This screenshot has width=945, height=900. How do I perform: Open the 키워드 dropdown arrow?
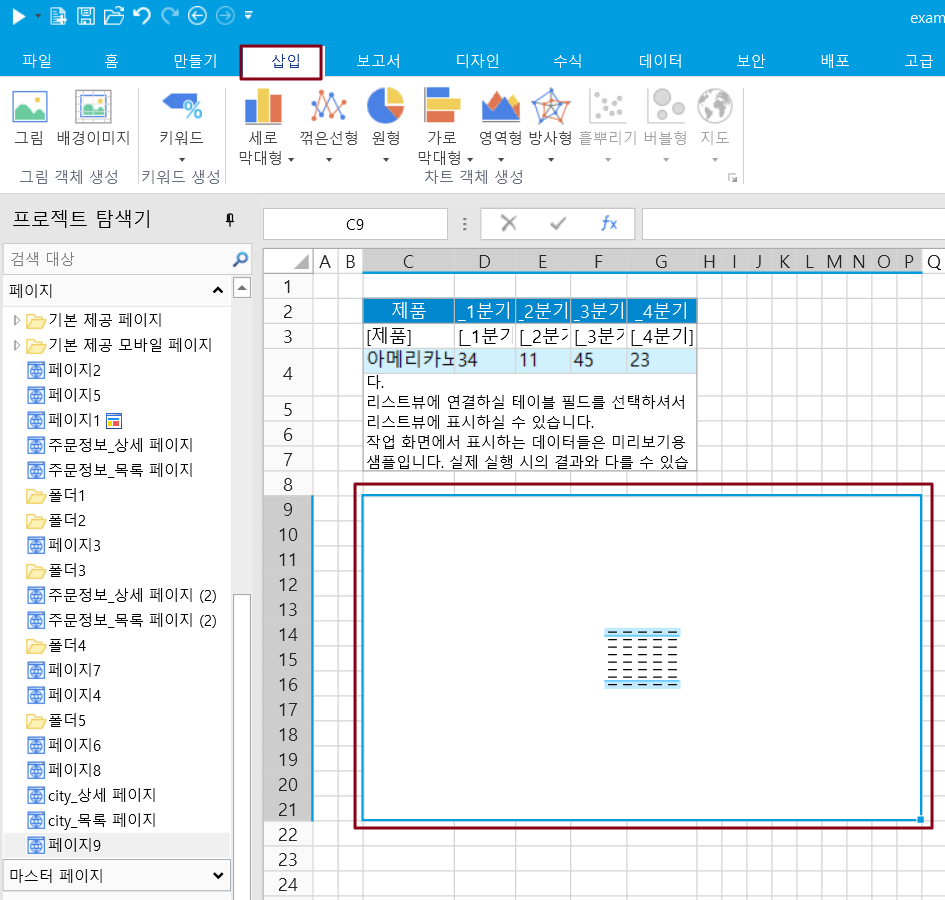coord(181,159)
